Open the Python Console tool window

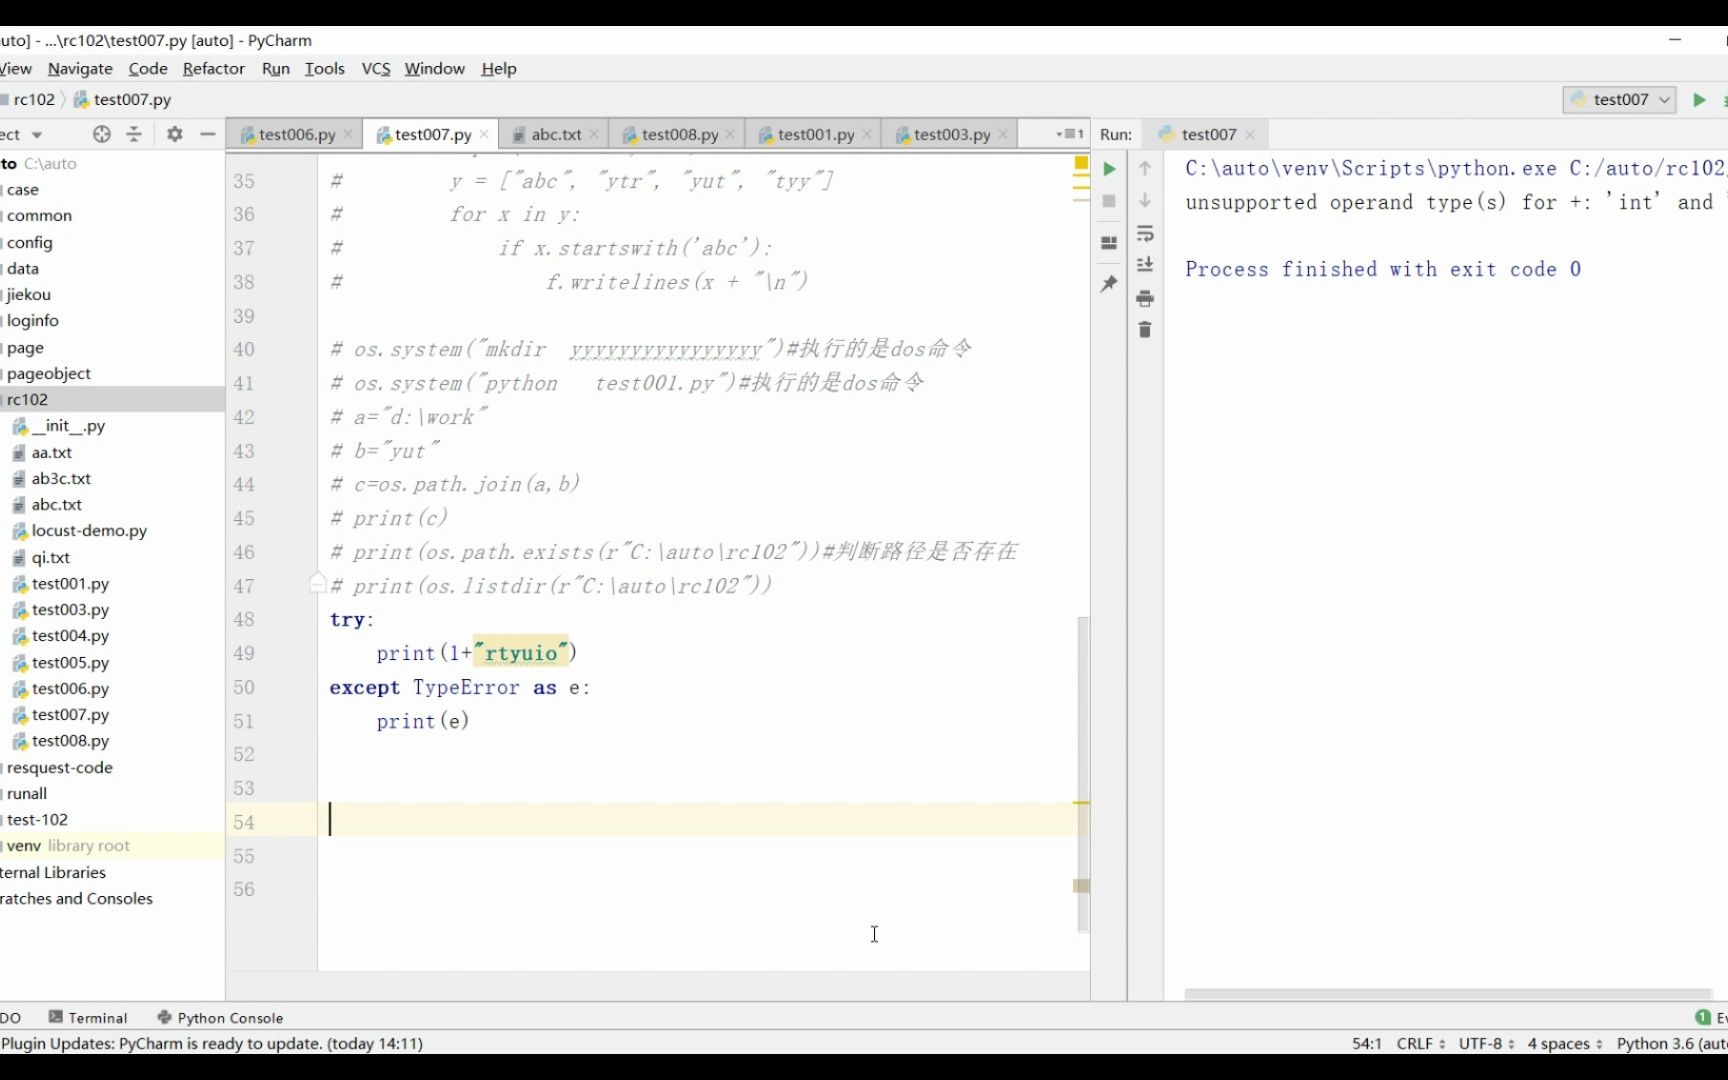[220, 1018]
